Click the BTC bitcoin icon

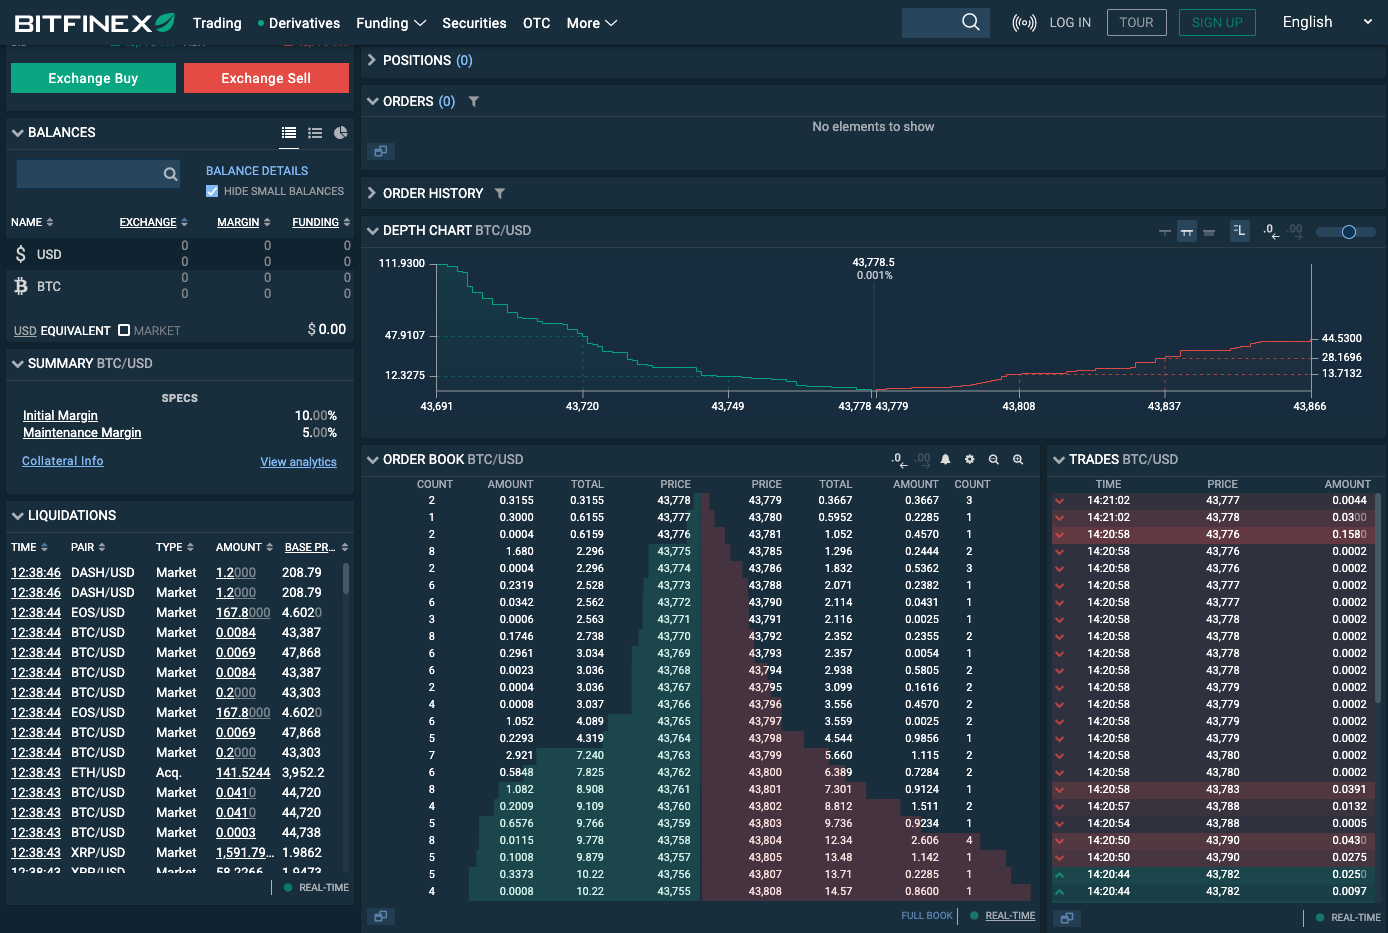(x=20, y=286)
